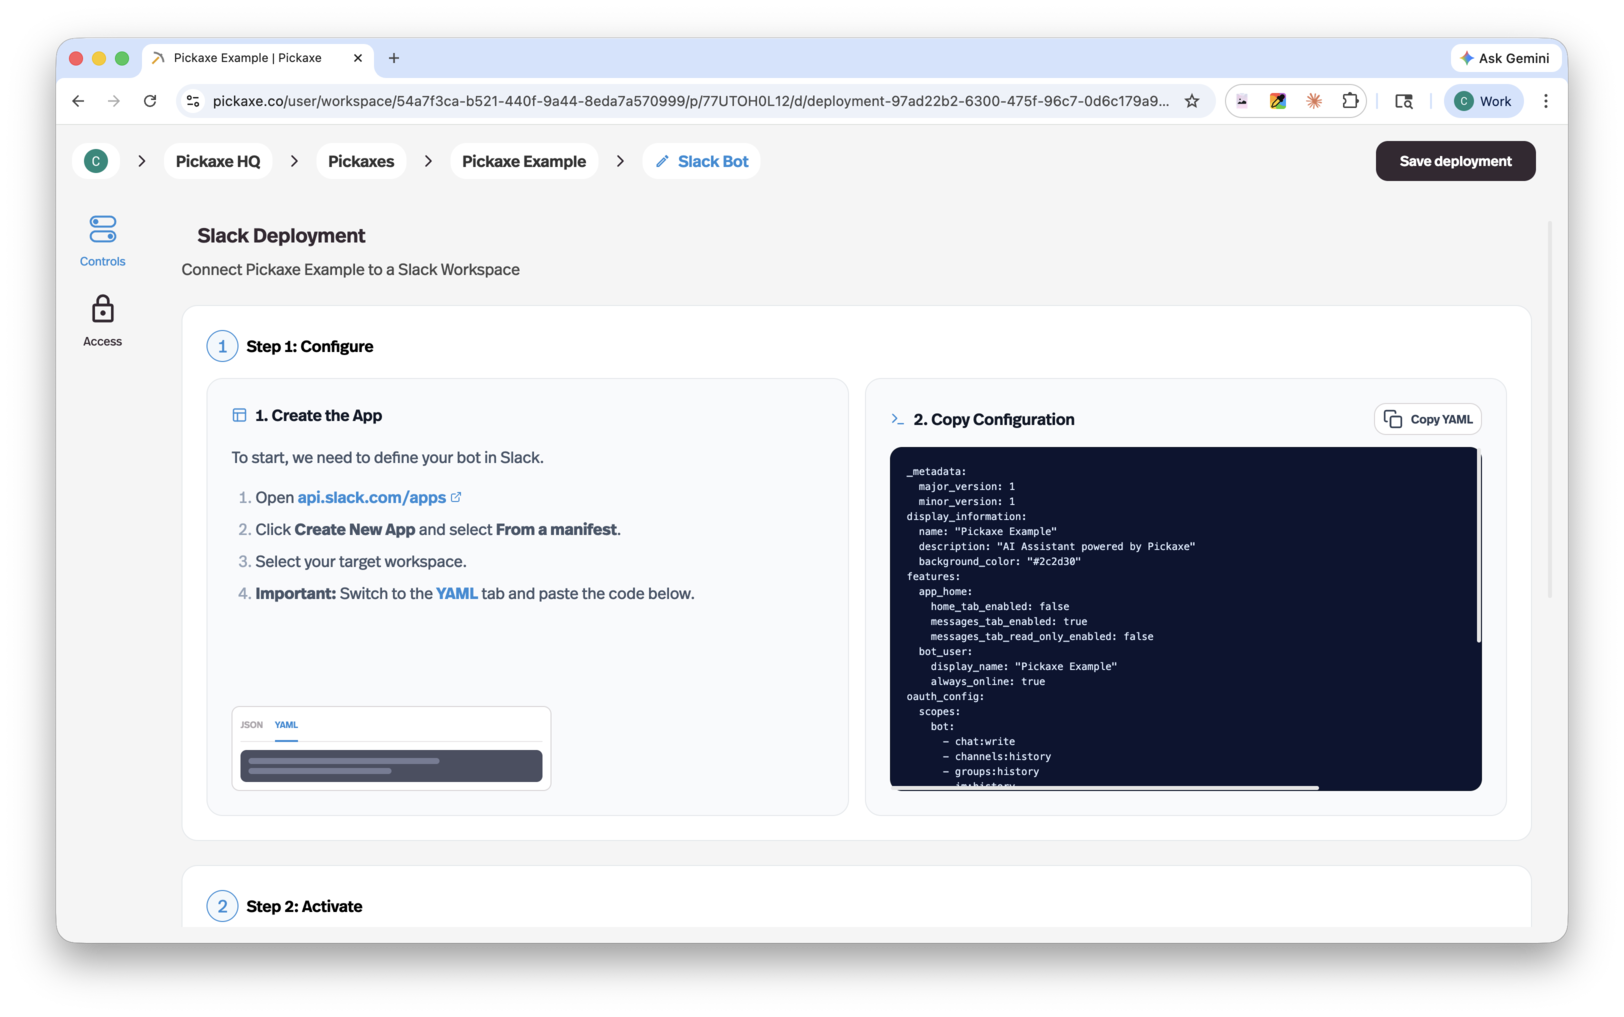Click the Copy YAML button
This screenshot has width=1624, height=1017.
tap(1427, 419)
